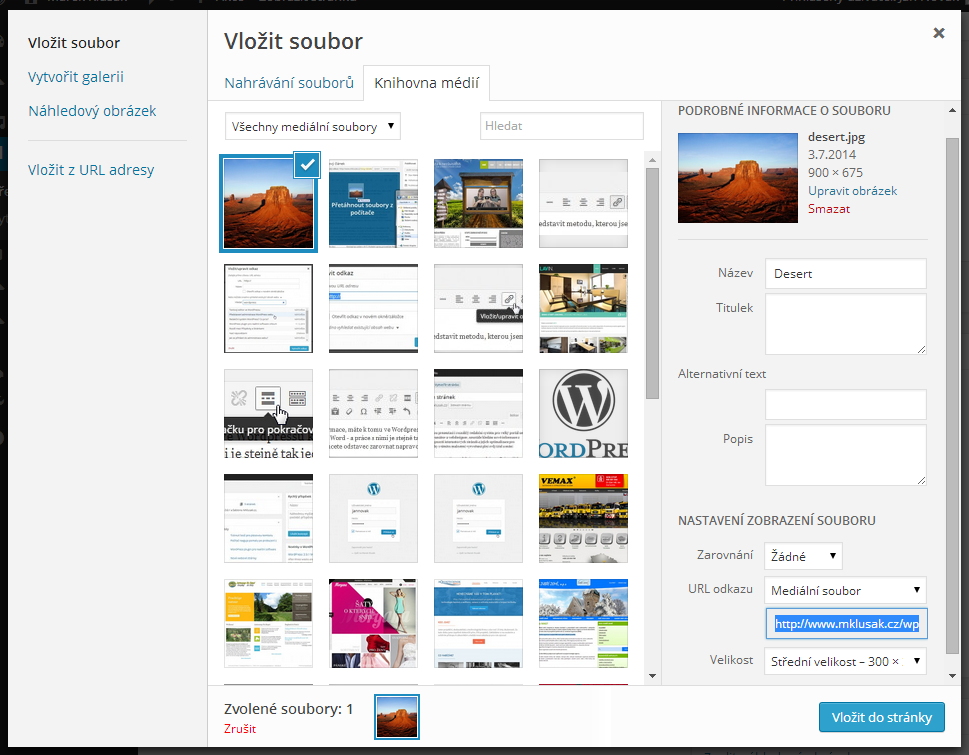Open Vložit soubor in sidebar

coord(74,43)
